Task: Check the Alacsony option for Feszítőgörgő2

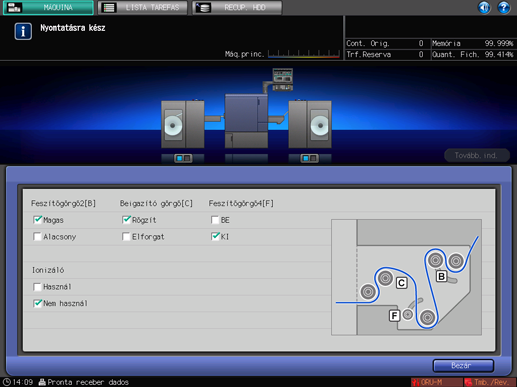Action: [37, 237]
